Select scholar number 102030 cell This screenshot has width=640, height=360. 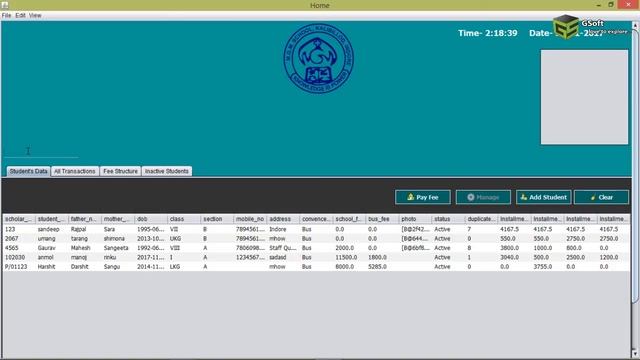click(x=19, y=258)
